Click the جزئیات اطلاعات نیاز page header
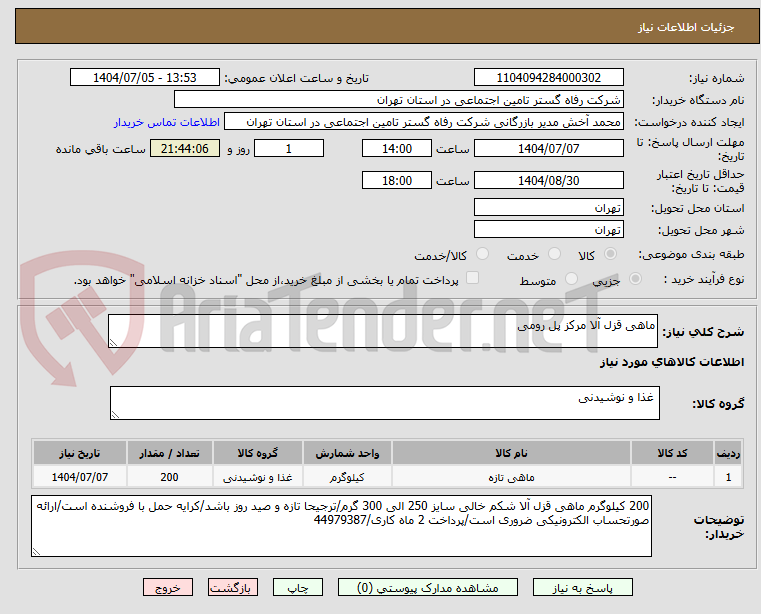Screen dimensions: 761x614 point(686,27)
